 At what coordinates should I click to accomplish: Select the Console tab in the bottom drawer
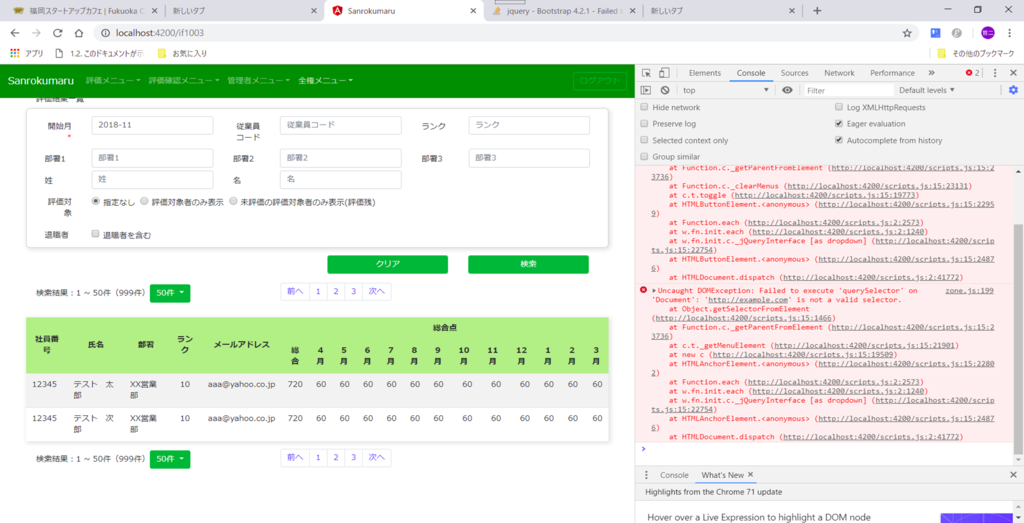click(x=674, y=475)
